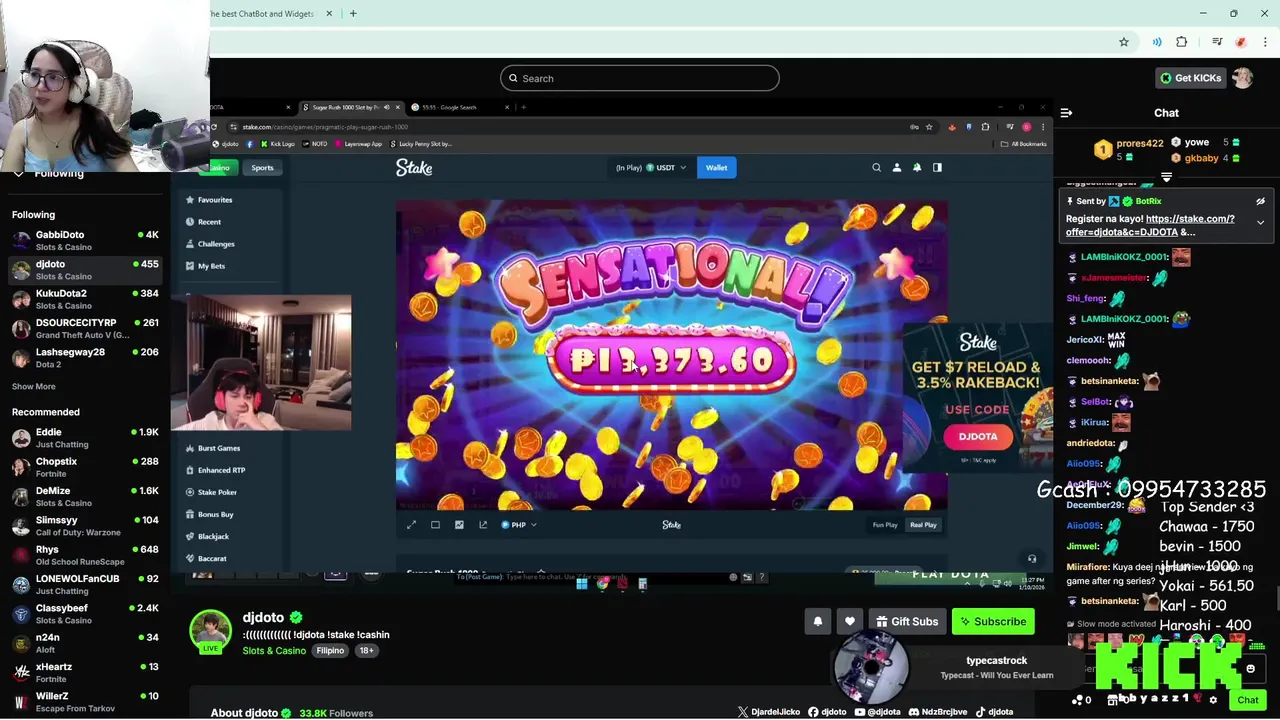The image size is (1280, 720).
Task: Open recommended channel xHeartz
Action: tap(85, 672)
